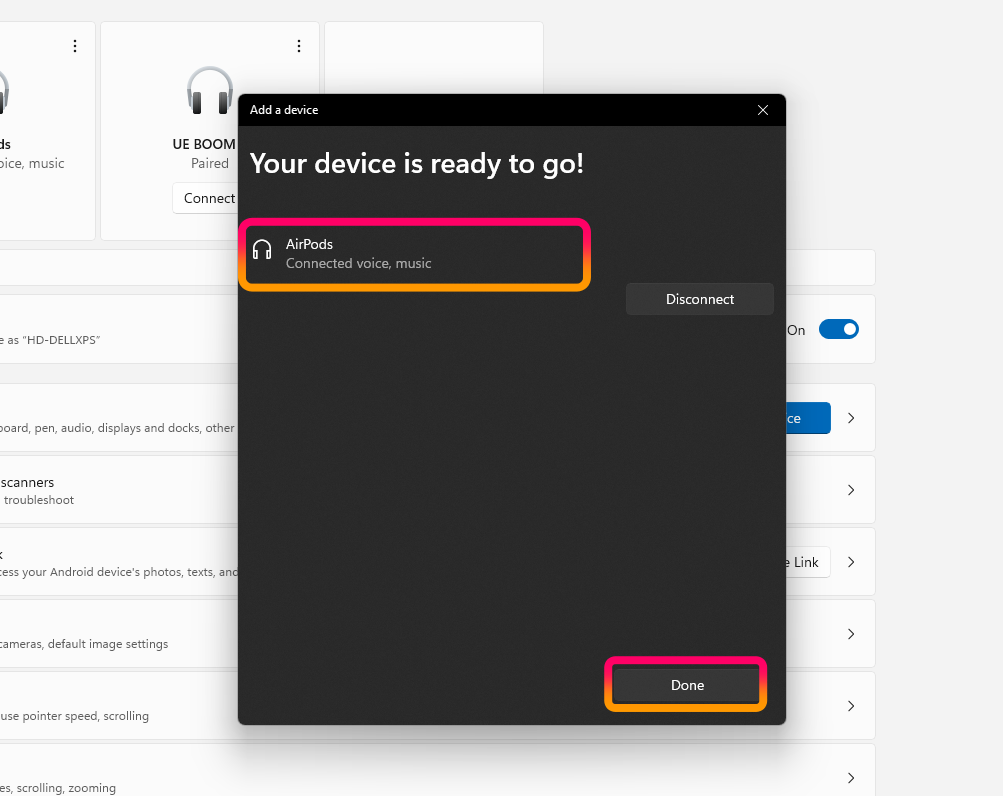The width and height of the screenshot is (1003, 796).
Task: Disconnect the AirPods
Action: tap(699, 299)
